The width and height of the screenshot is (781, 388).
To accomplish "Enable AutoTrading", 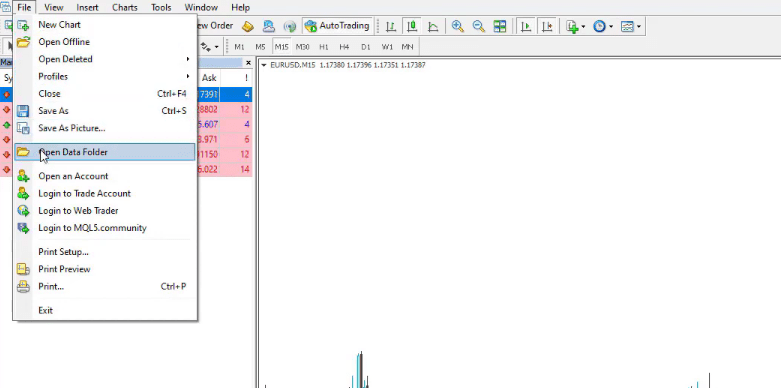I will tap(338, 26).
